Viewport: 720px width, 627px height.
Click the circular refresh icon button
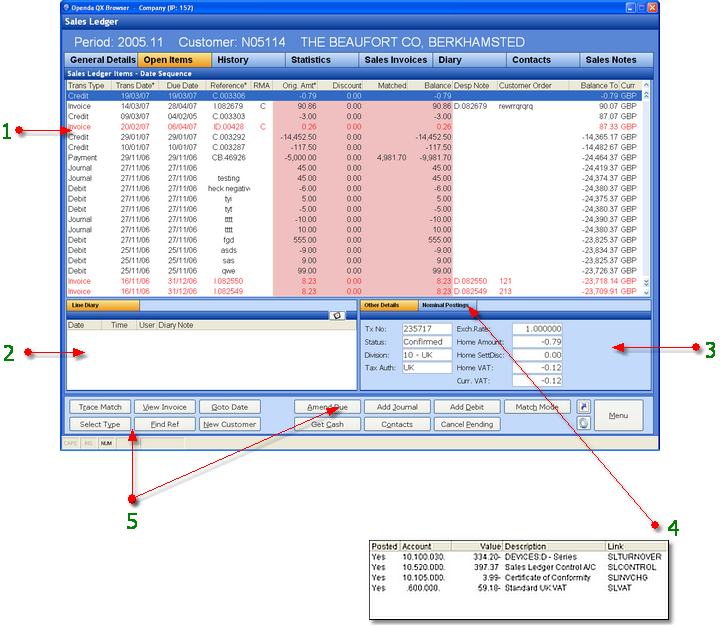tap(583, 423)
